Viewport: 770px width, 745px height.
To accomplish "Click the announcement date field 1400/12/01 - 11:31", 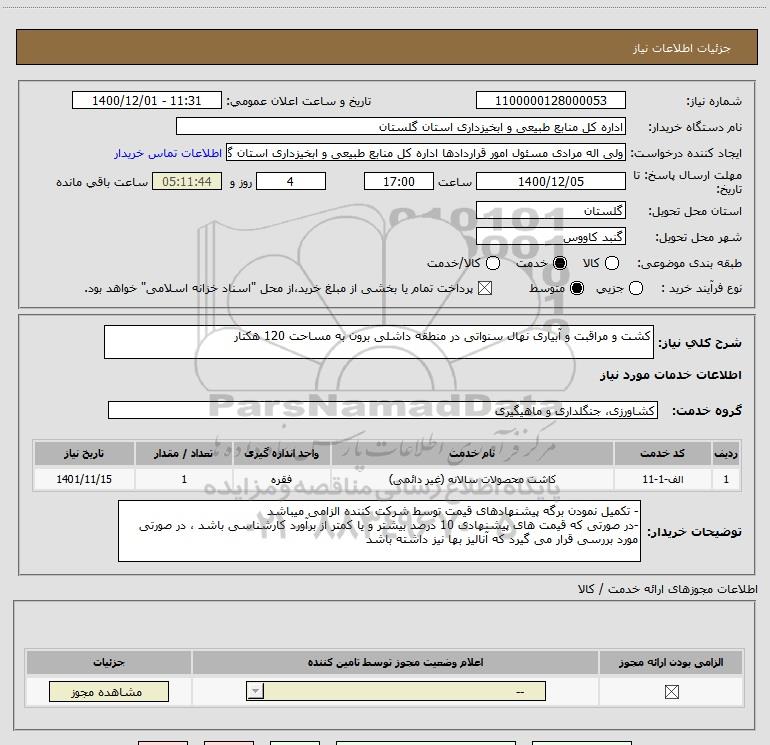I will tap(147, 101).
